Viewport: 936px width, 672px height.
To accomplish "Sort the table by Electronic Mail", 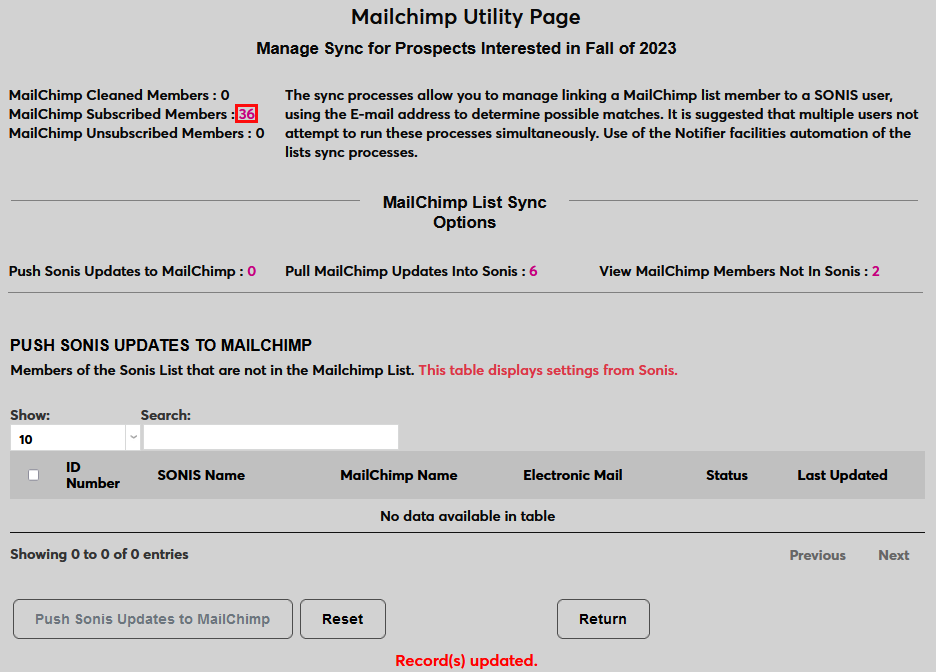I will [x=572, y=475].
